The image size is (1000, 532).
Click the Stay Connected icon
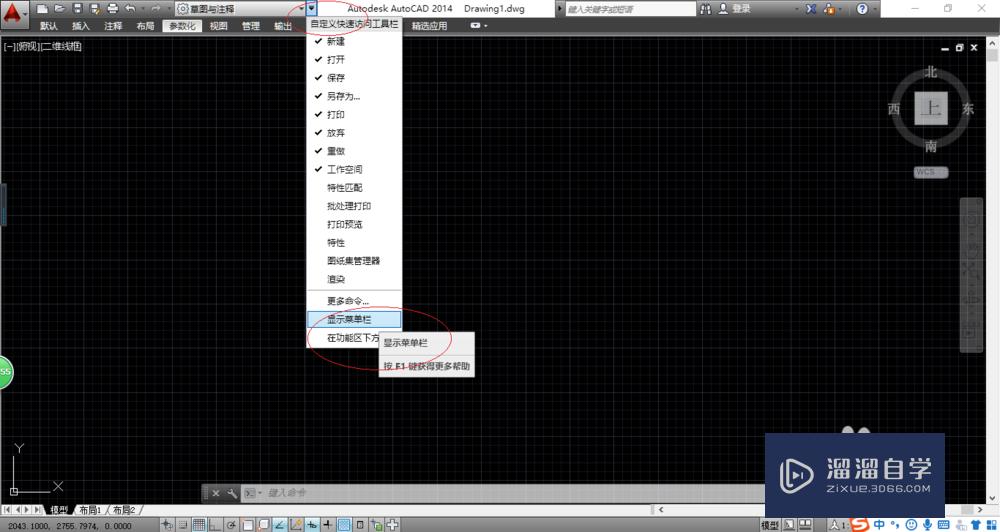click(x=829, y=9)
